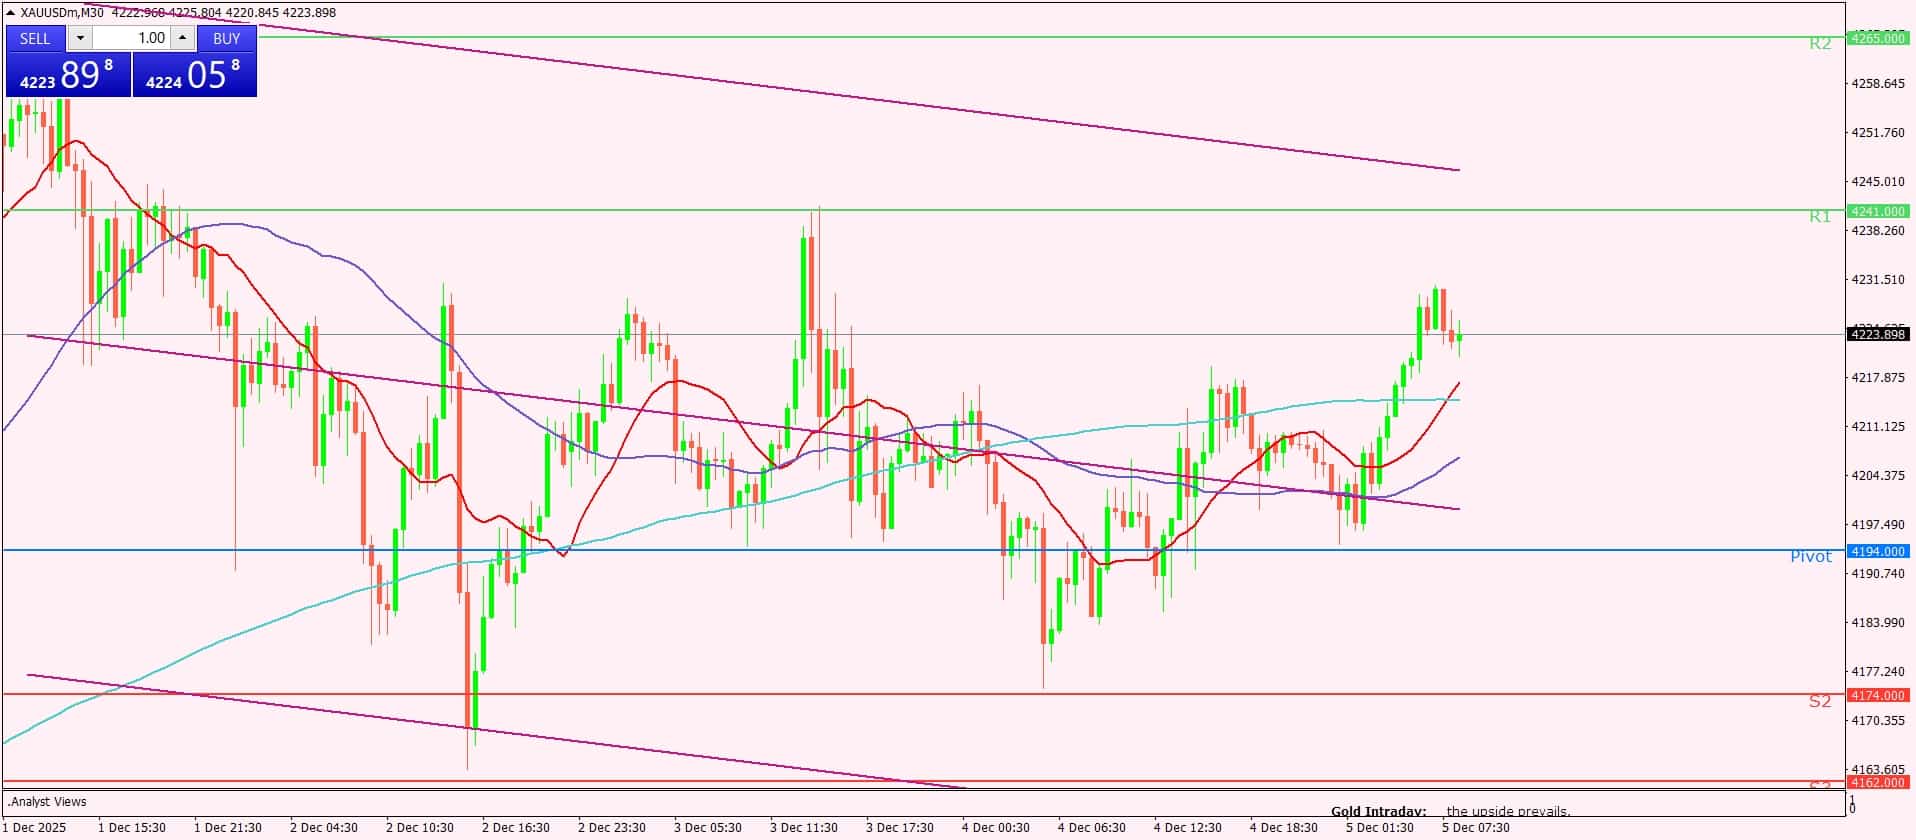Select the S2 support level label

point(1819,701)
